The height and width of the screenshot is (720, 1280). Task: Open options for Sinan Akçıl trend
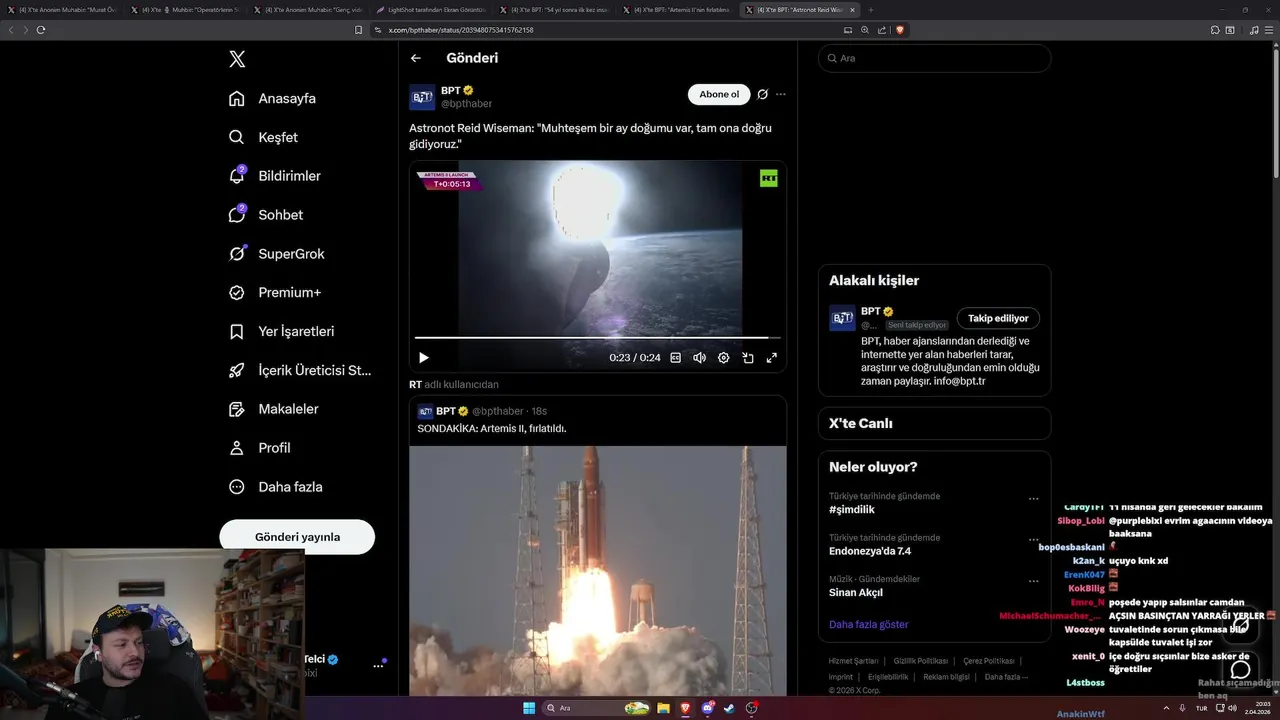(1034, 581)
